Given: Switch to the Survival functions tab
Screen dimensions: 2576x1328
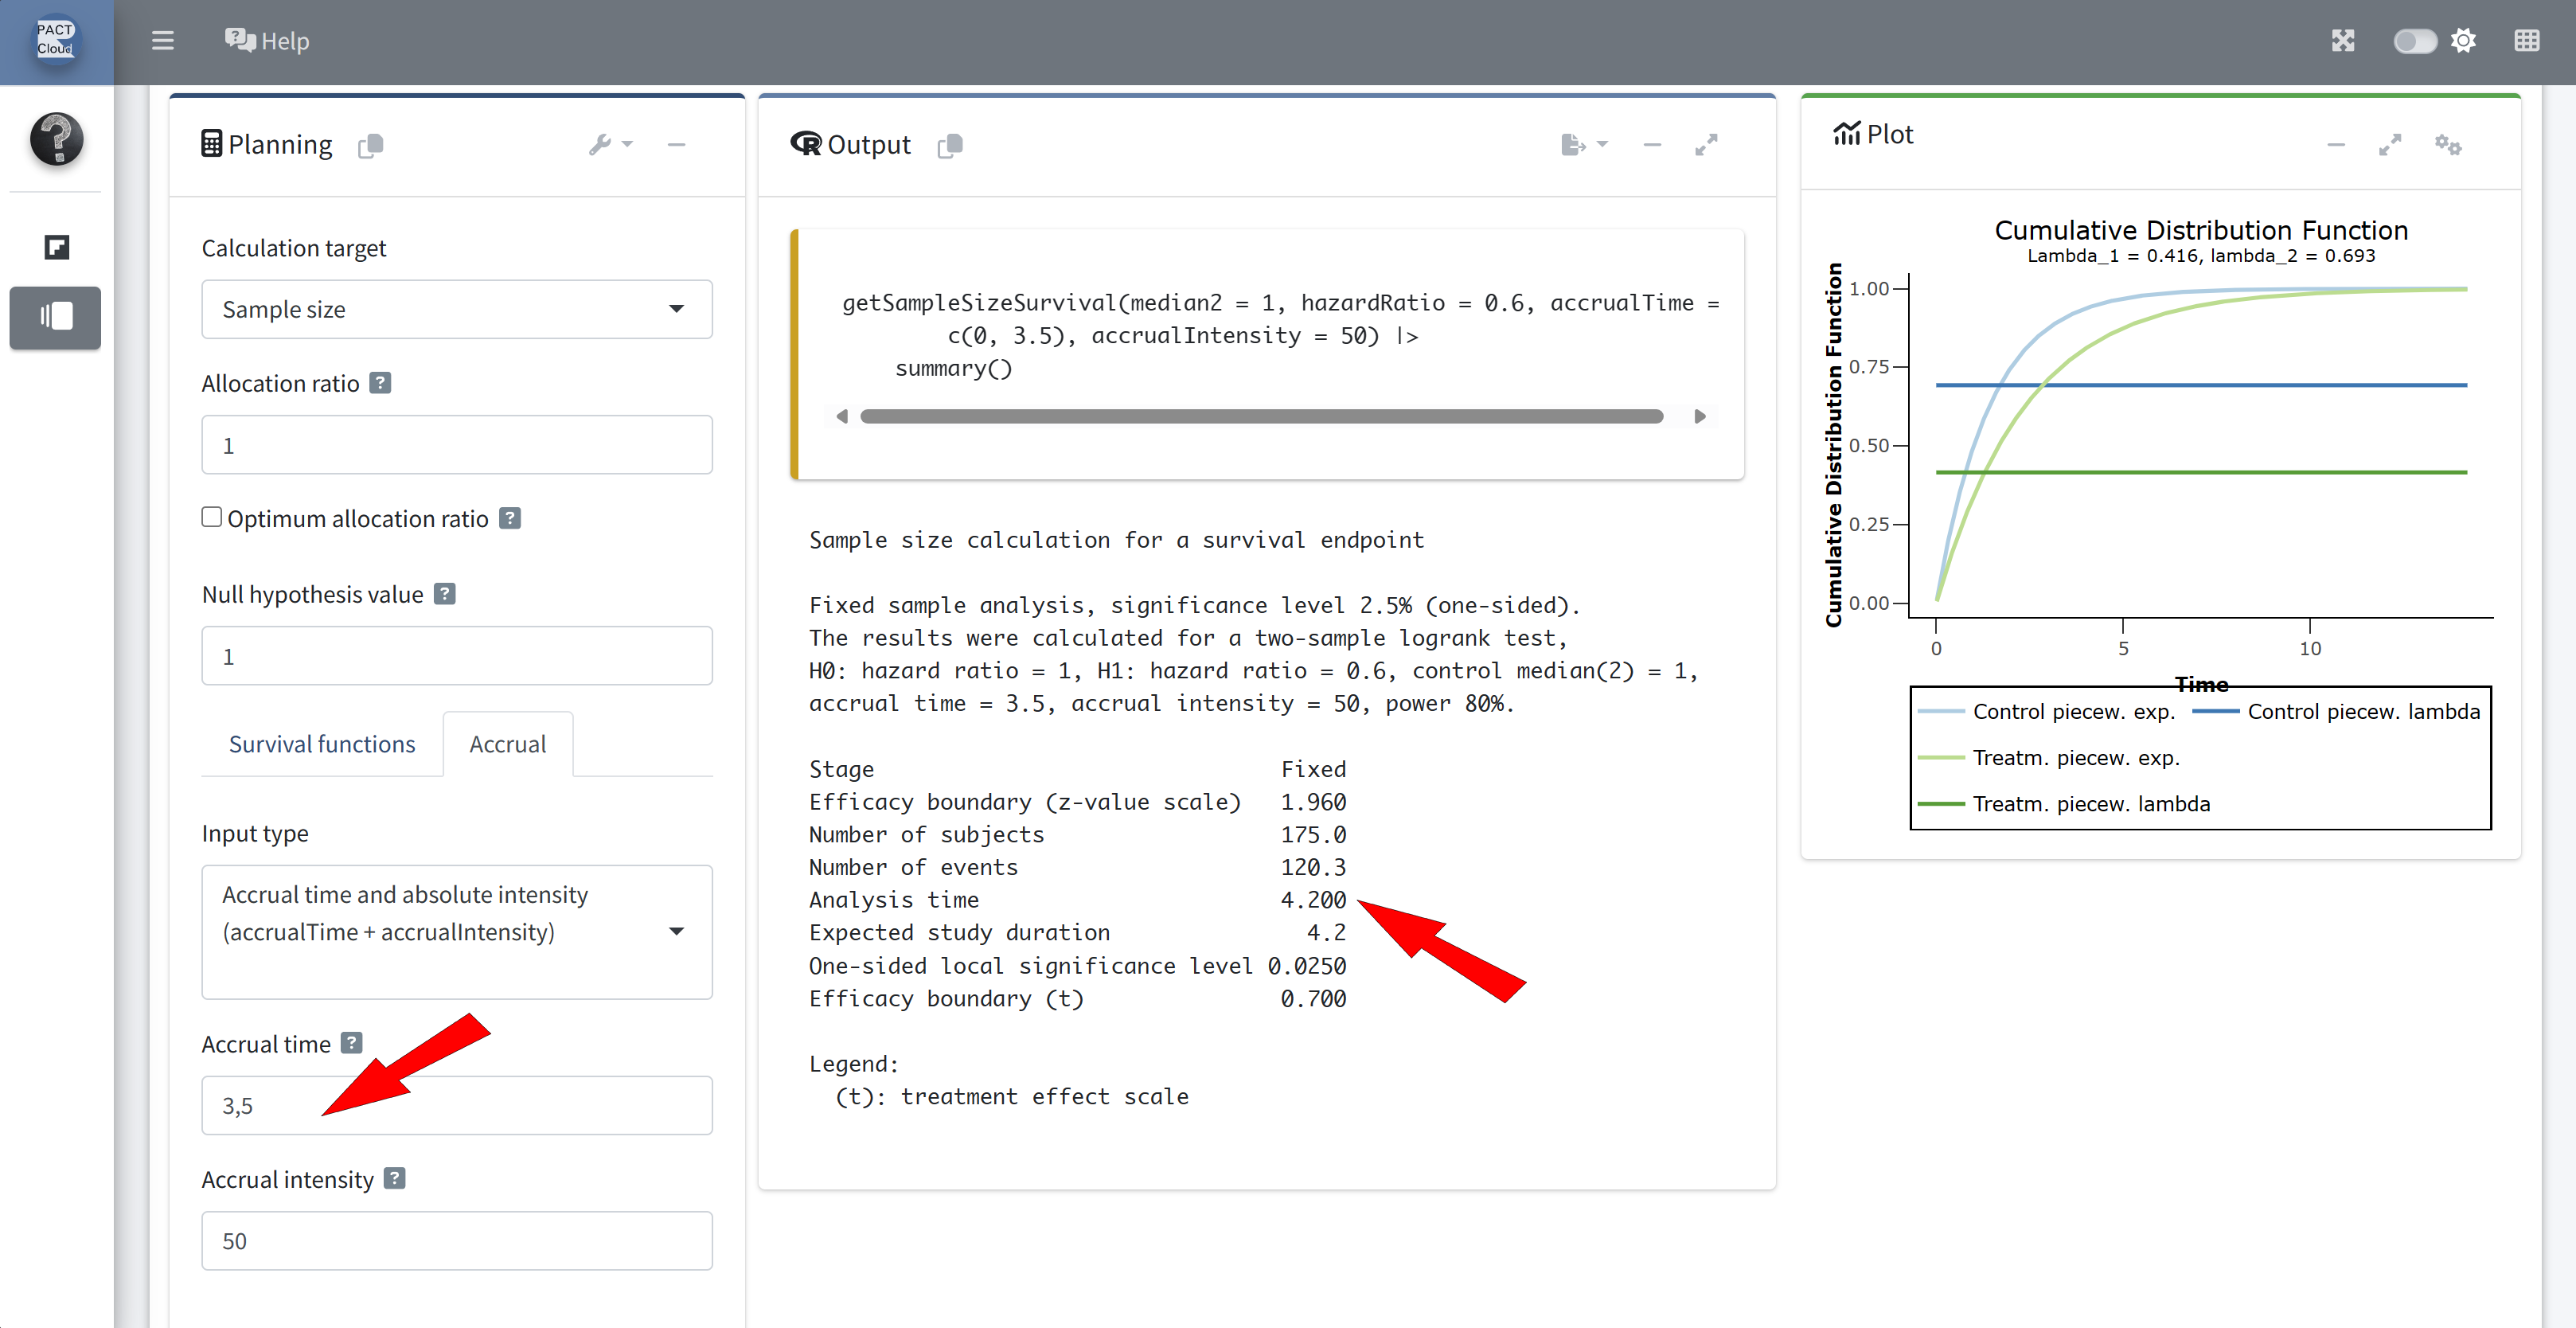Looking at the screenshot, I should tap(321, 744).
